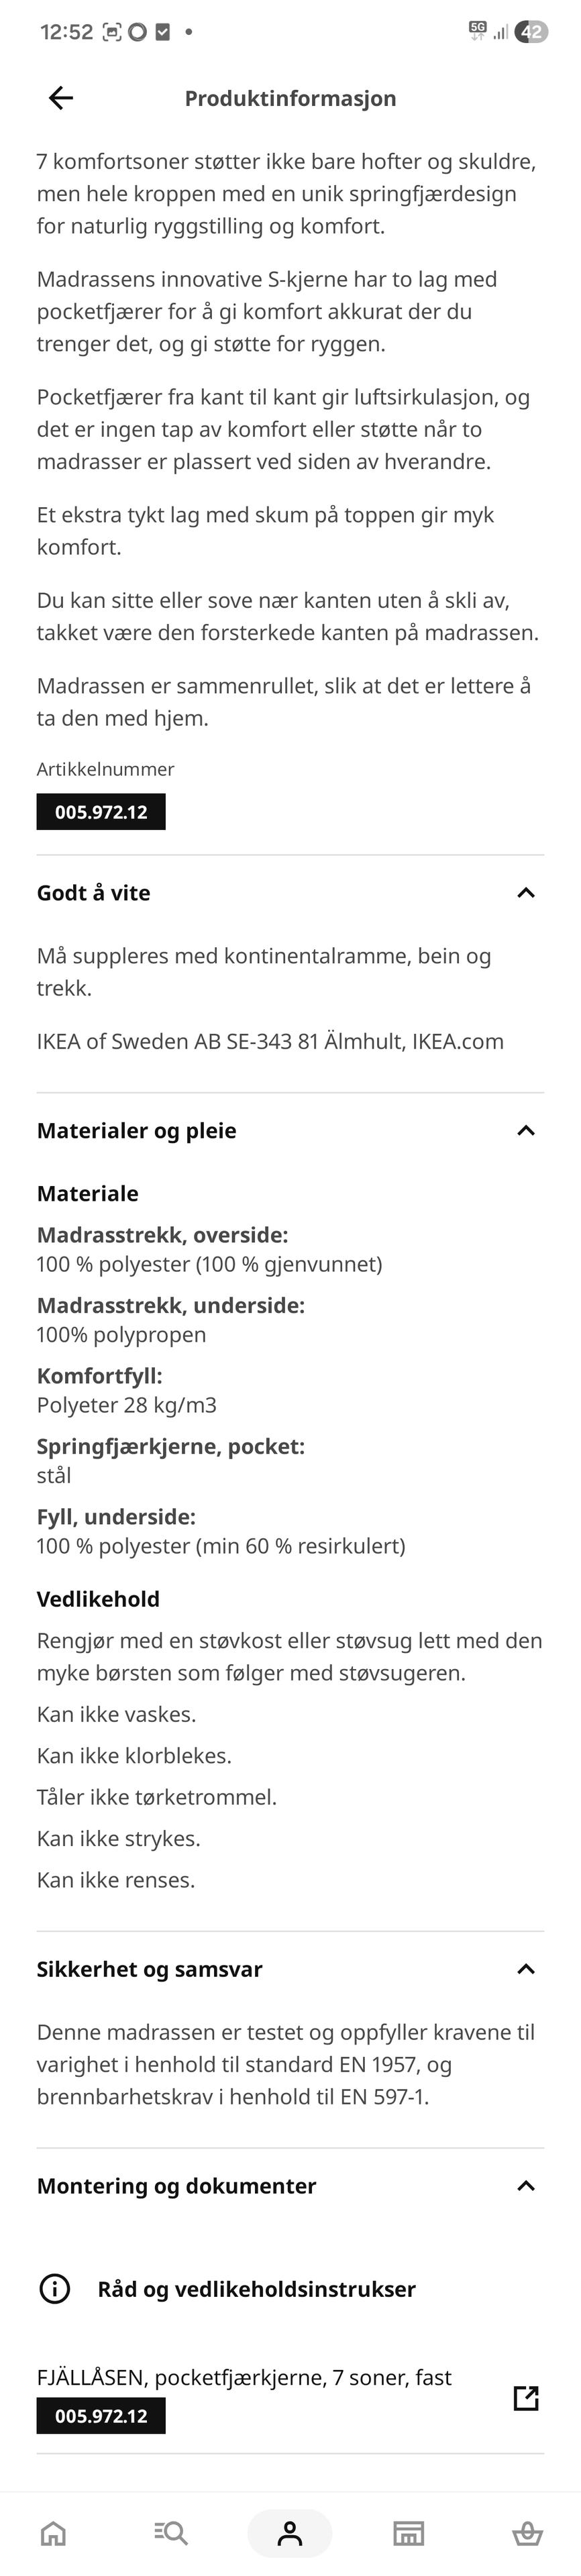Image resolution: width=581 pixels, height=2576 pixels.
Task: Tap the Produktinformasjon page title
Action: pyautogui.click(x=290, y=98)
